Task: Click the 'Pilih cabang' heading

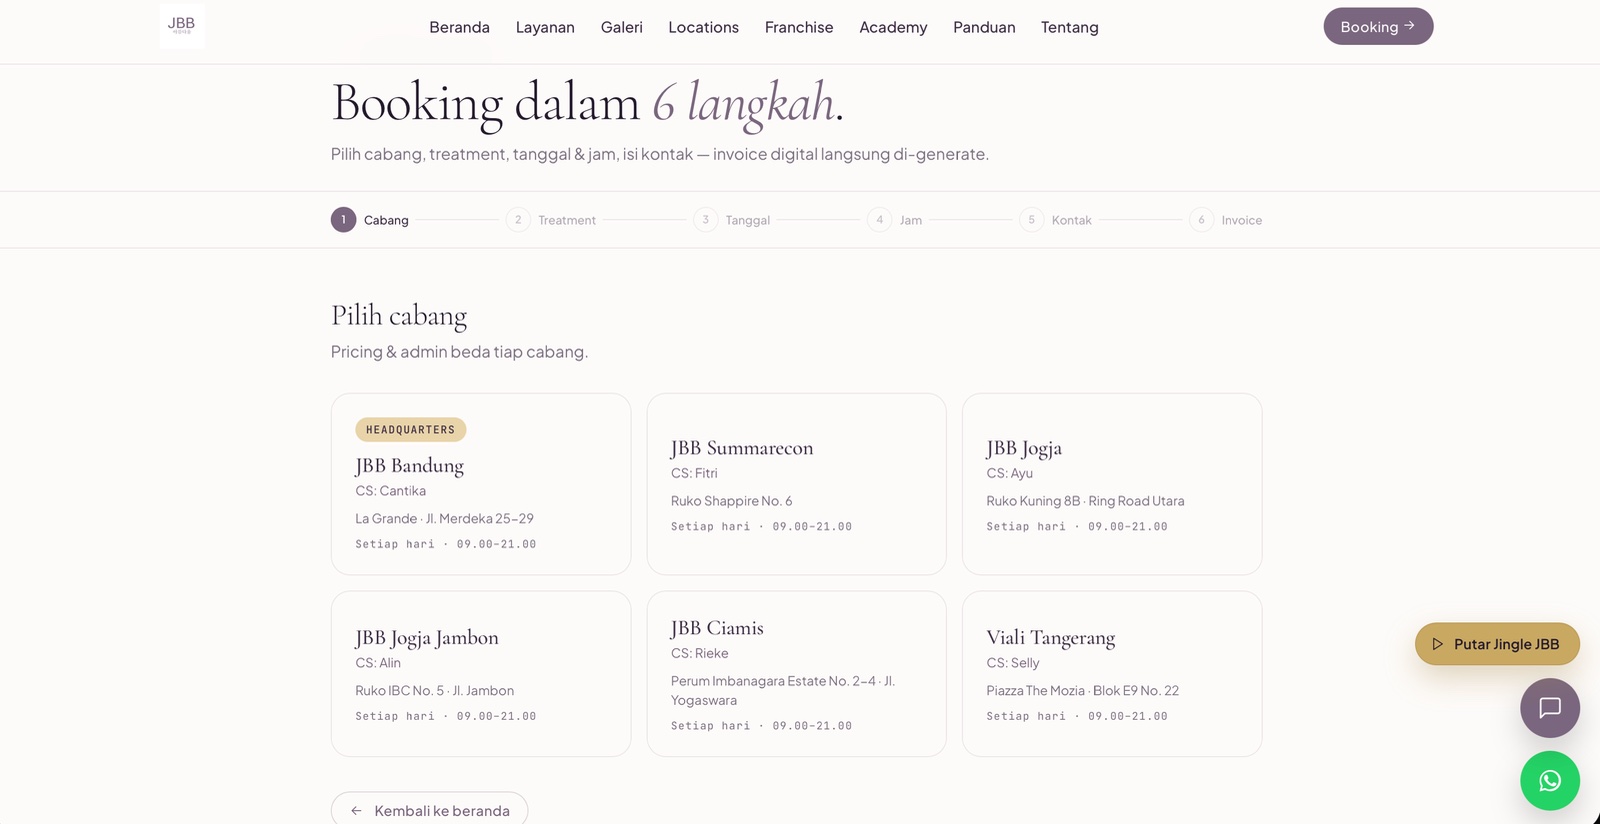Action: coord(399,316)
